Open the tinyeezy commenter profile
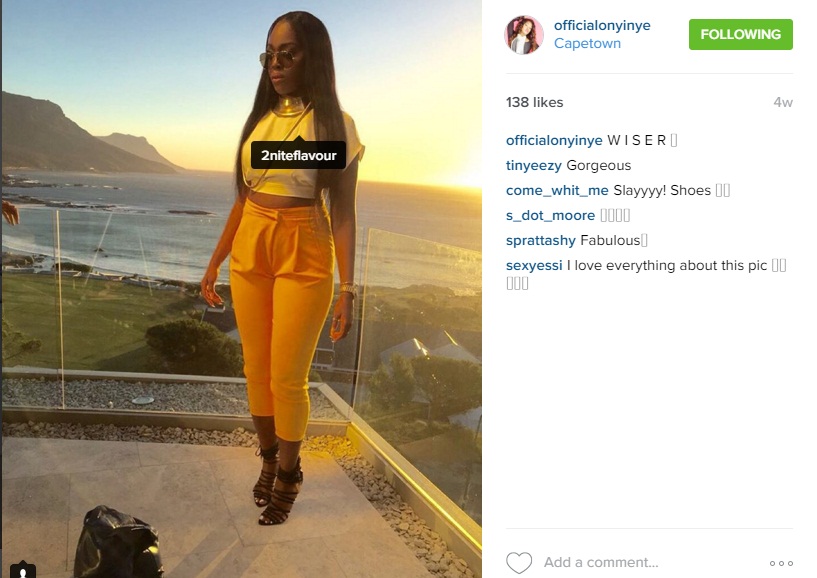817x578 pixels. (534, 166)
